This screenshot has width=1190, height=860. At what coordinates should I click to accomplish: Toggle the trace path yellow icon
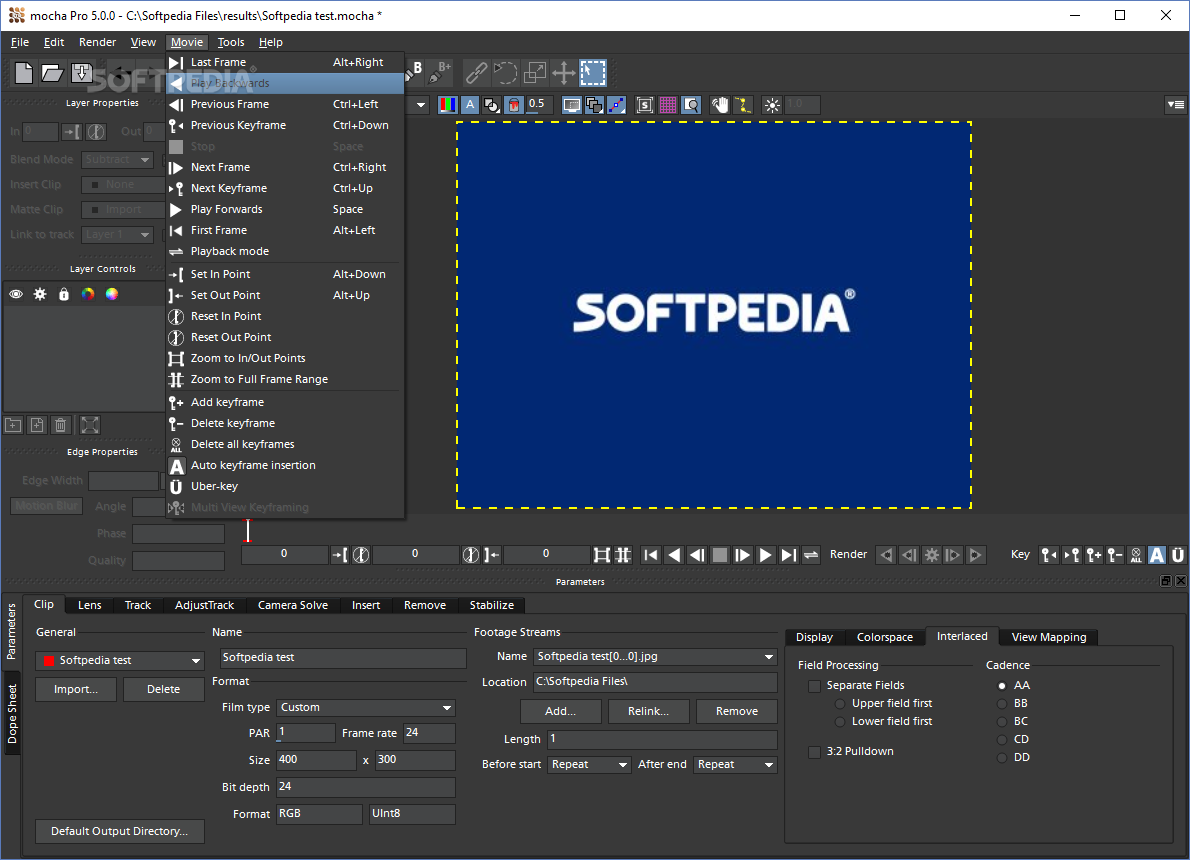click(x=743, y=105)
